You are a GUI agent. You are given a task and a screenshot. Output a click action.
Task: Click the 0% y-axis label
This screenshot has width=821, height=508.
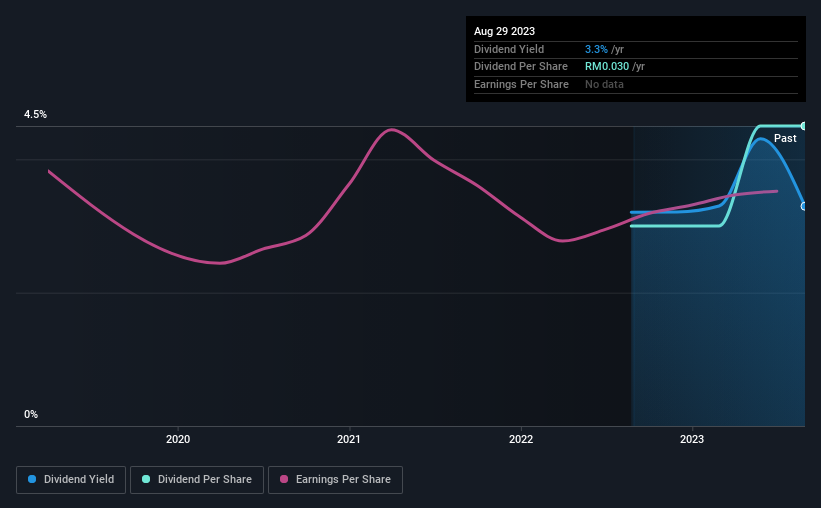tap(31, 414)
